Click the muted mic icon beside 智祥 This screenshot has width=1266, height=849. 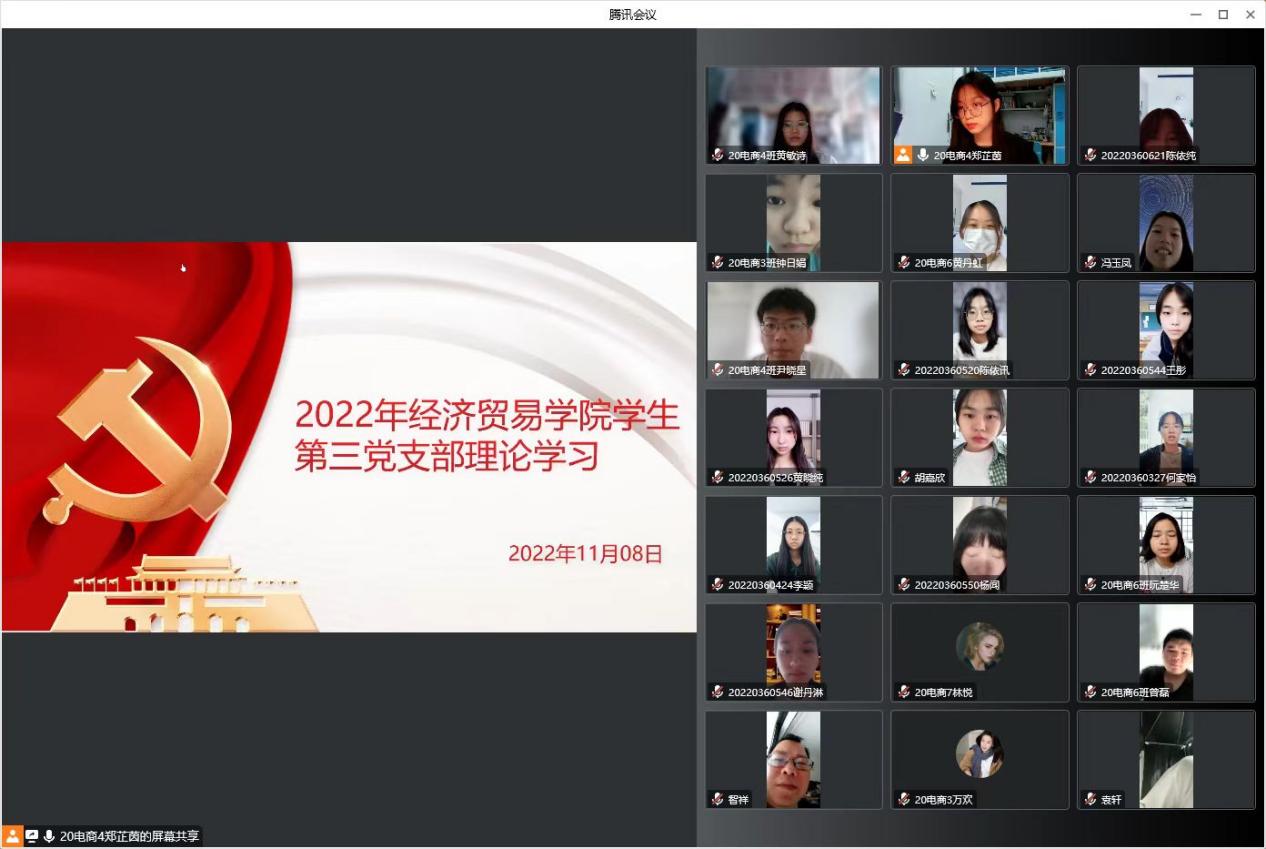(x=717, y=799)
